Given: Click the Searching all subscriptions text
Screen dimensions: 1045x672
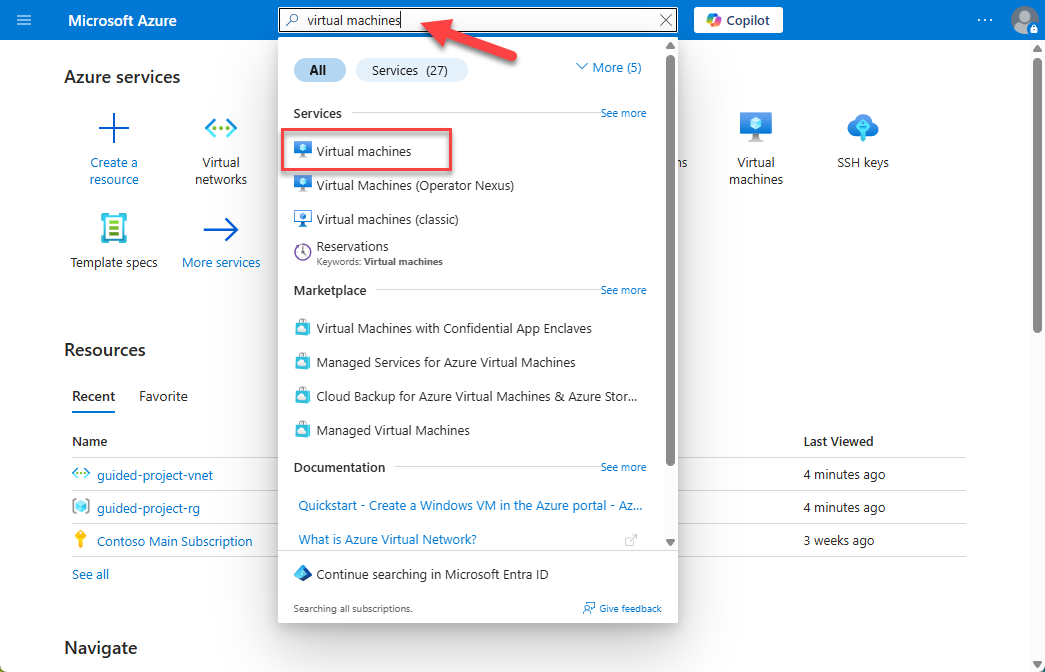Looking at the screenshot, I should 353,609.
